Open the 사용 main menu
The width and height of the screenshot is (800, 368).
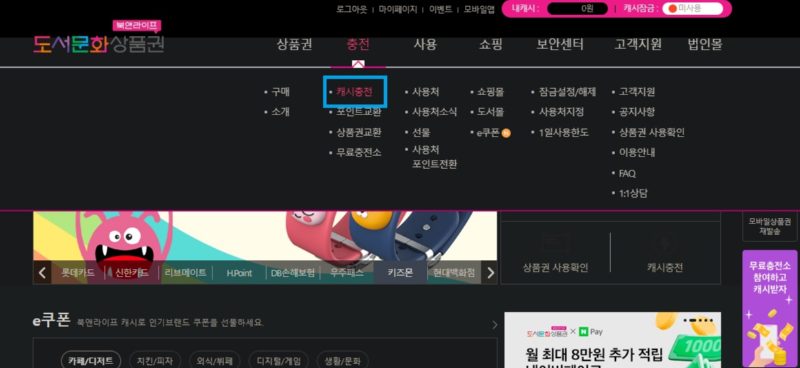coord(425,44)
